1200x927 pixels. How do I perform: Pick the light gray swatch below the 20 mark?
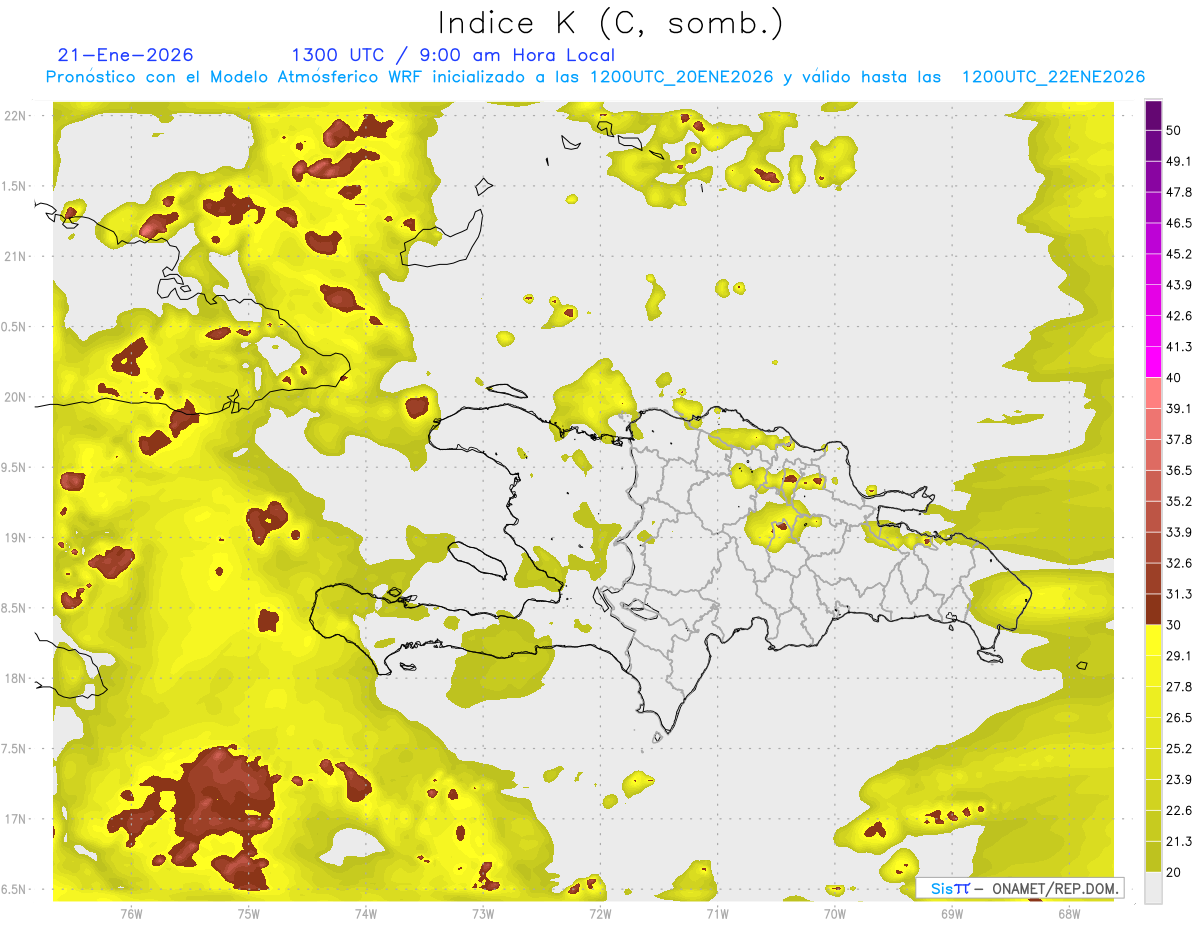click(1153, 888)
